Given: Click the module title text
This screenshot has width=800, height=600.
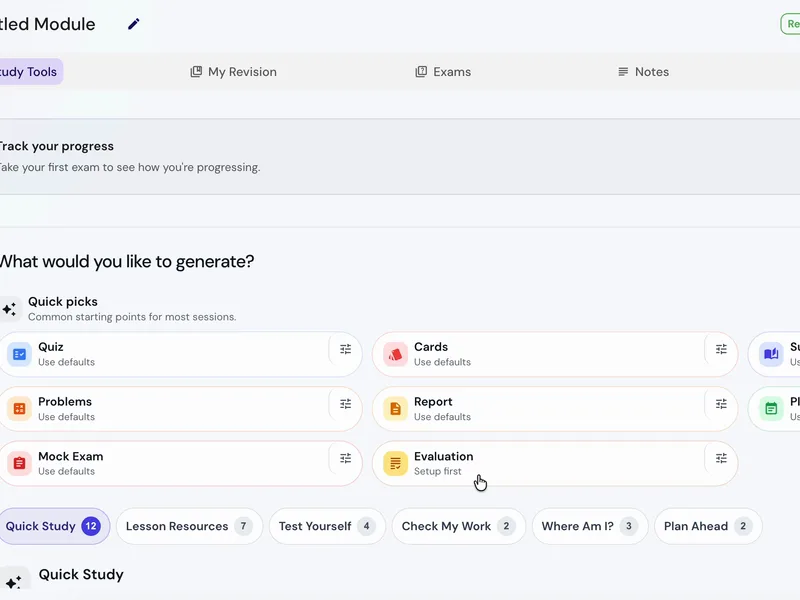Looking at the screenshot, I should click(47, 24).
